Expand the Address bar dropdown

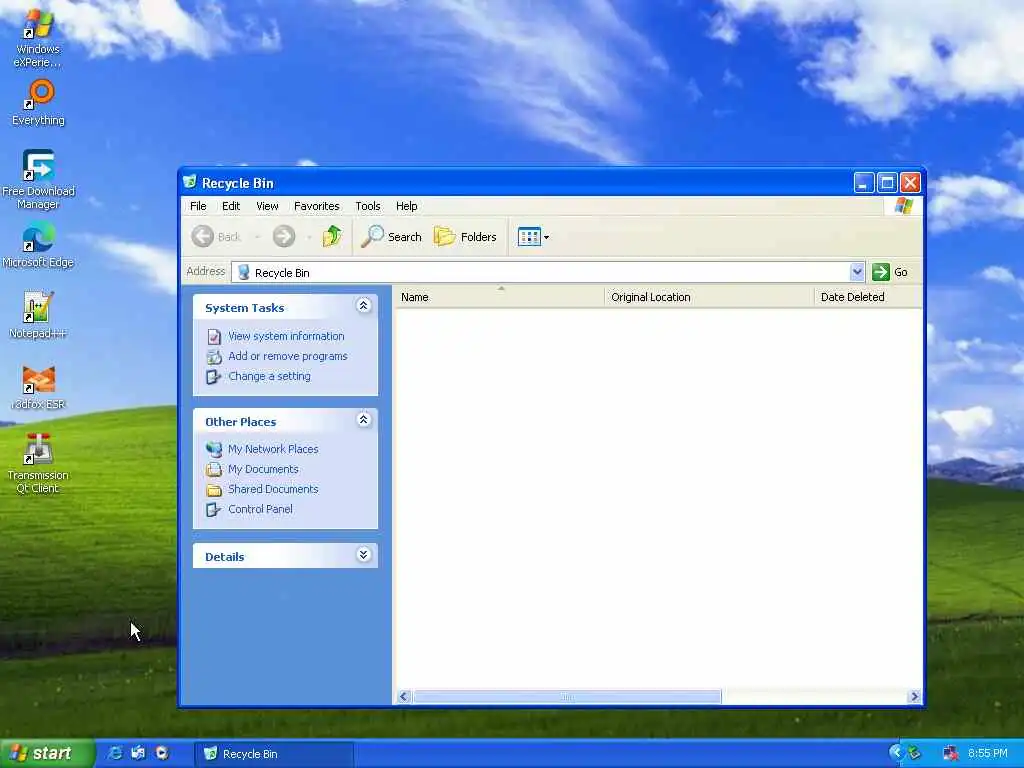coord(857,272)
